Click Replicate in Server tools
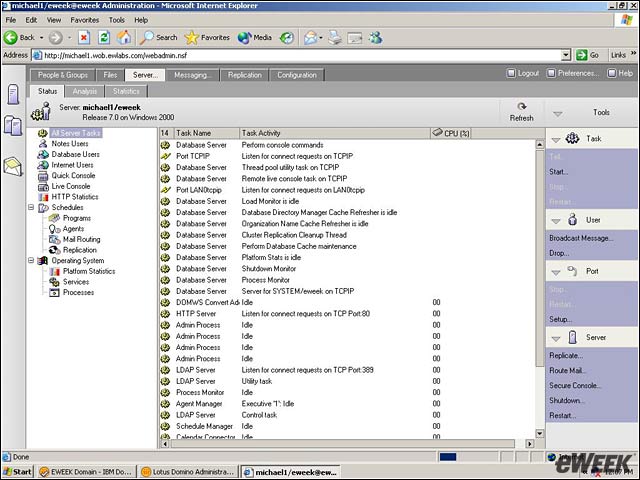The image size is (640, 480). [566, 356]
